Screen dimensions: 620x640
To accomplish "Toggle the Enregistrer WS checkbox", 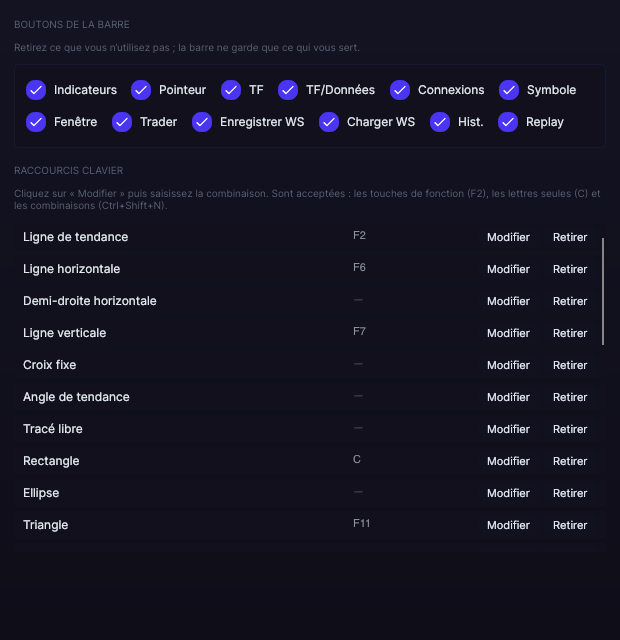I will pos(202,122).
